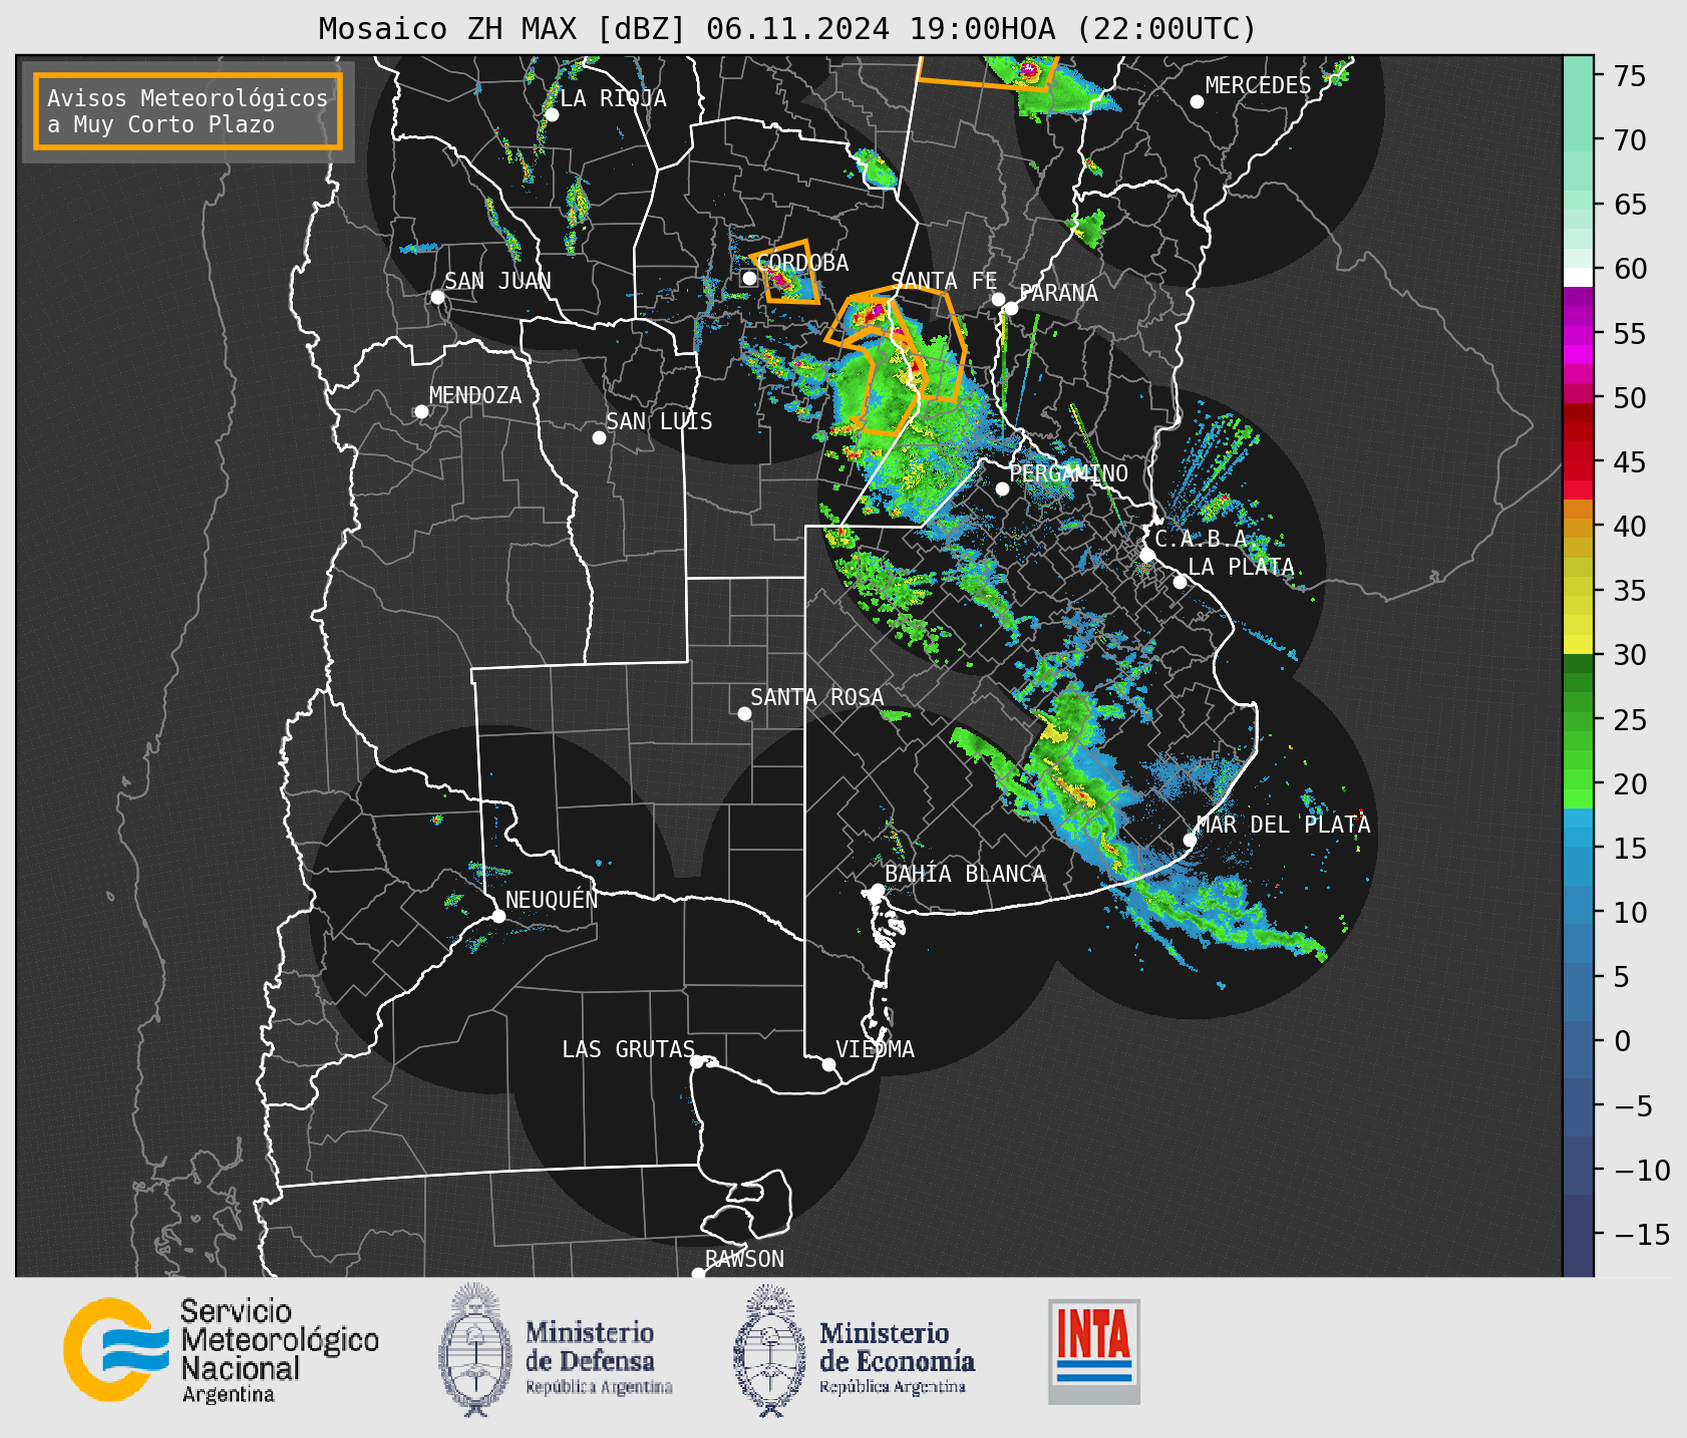
Task: Select the PERGAMINO city label
Action: [1068, 473]
